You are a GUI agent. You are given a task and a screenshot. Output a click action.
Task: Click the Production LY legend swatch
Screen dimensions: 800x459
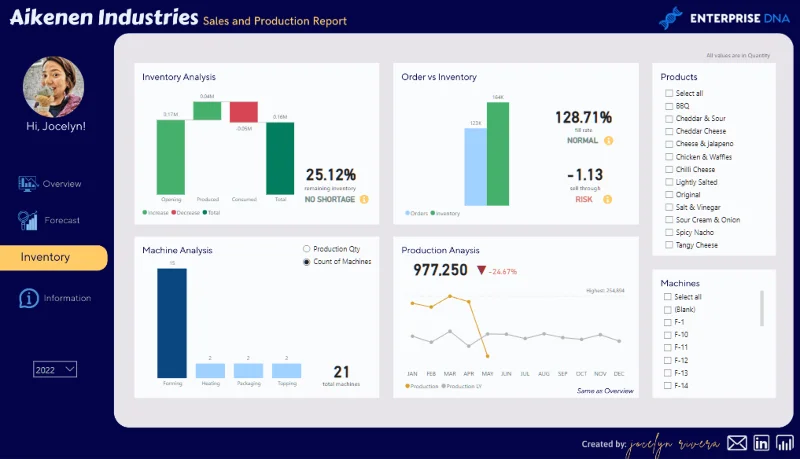tap(444, 386)
